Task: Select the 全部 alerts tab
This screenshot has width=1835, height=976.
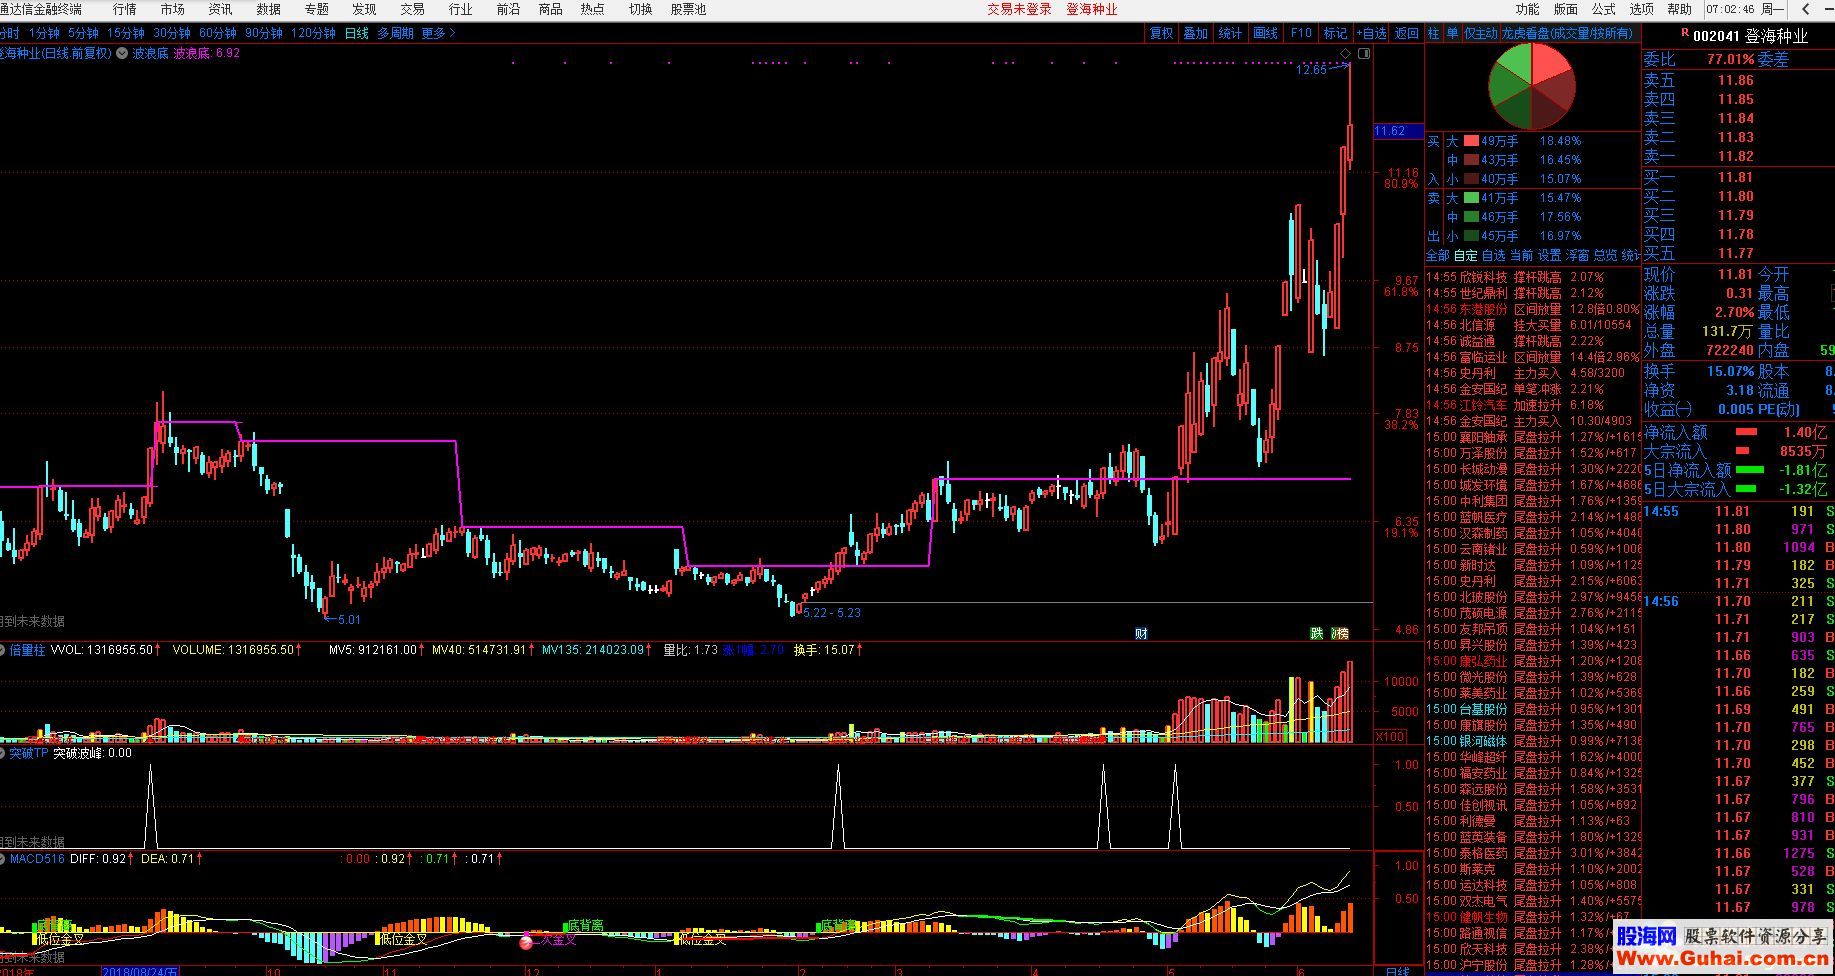Action: coord(1438,255)
